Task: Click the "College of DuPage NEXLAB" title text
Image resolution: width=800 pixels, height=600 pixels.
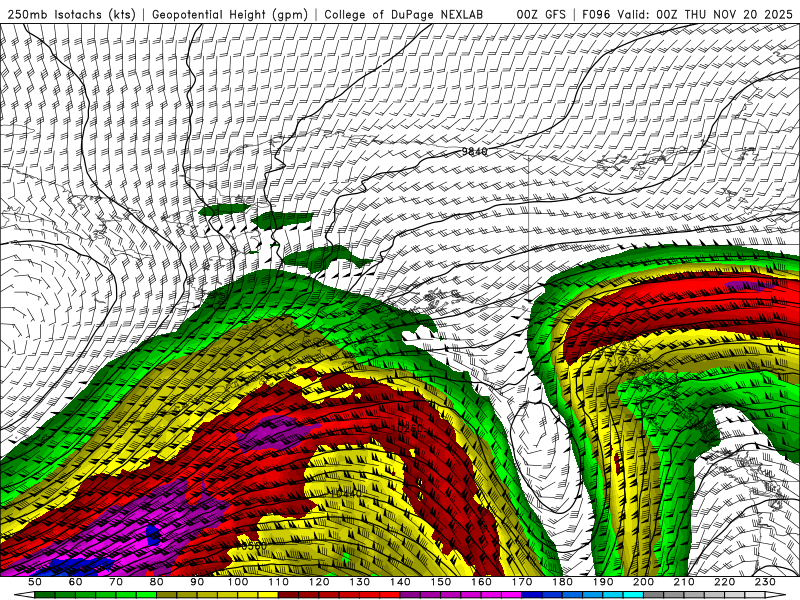Action: pos(404,14)
